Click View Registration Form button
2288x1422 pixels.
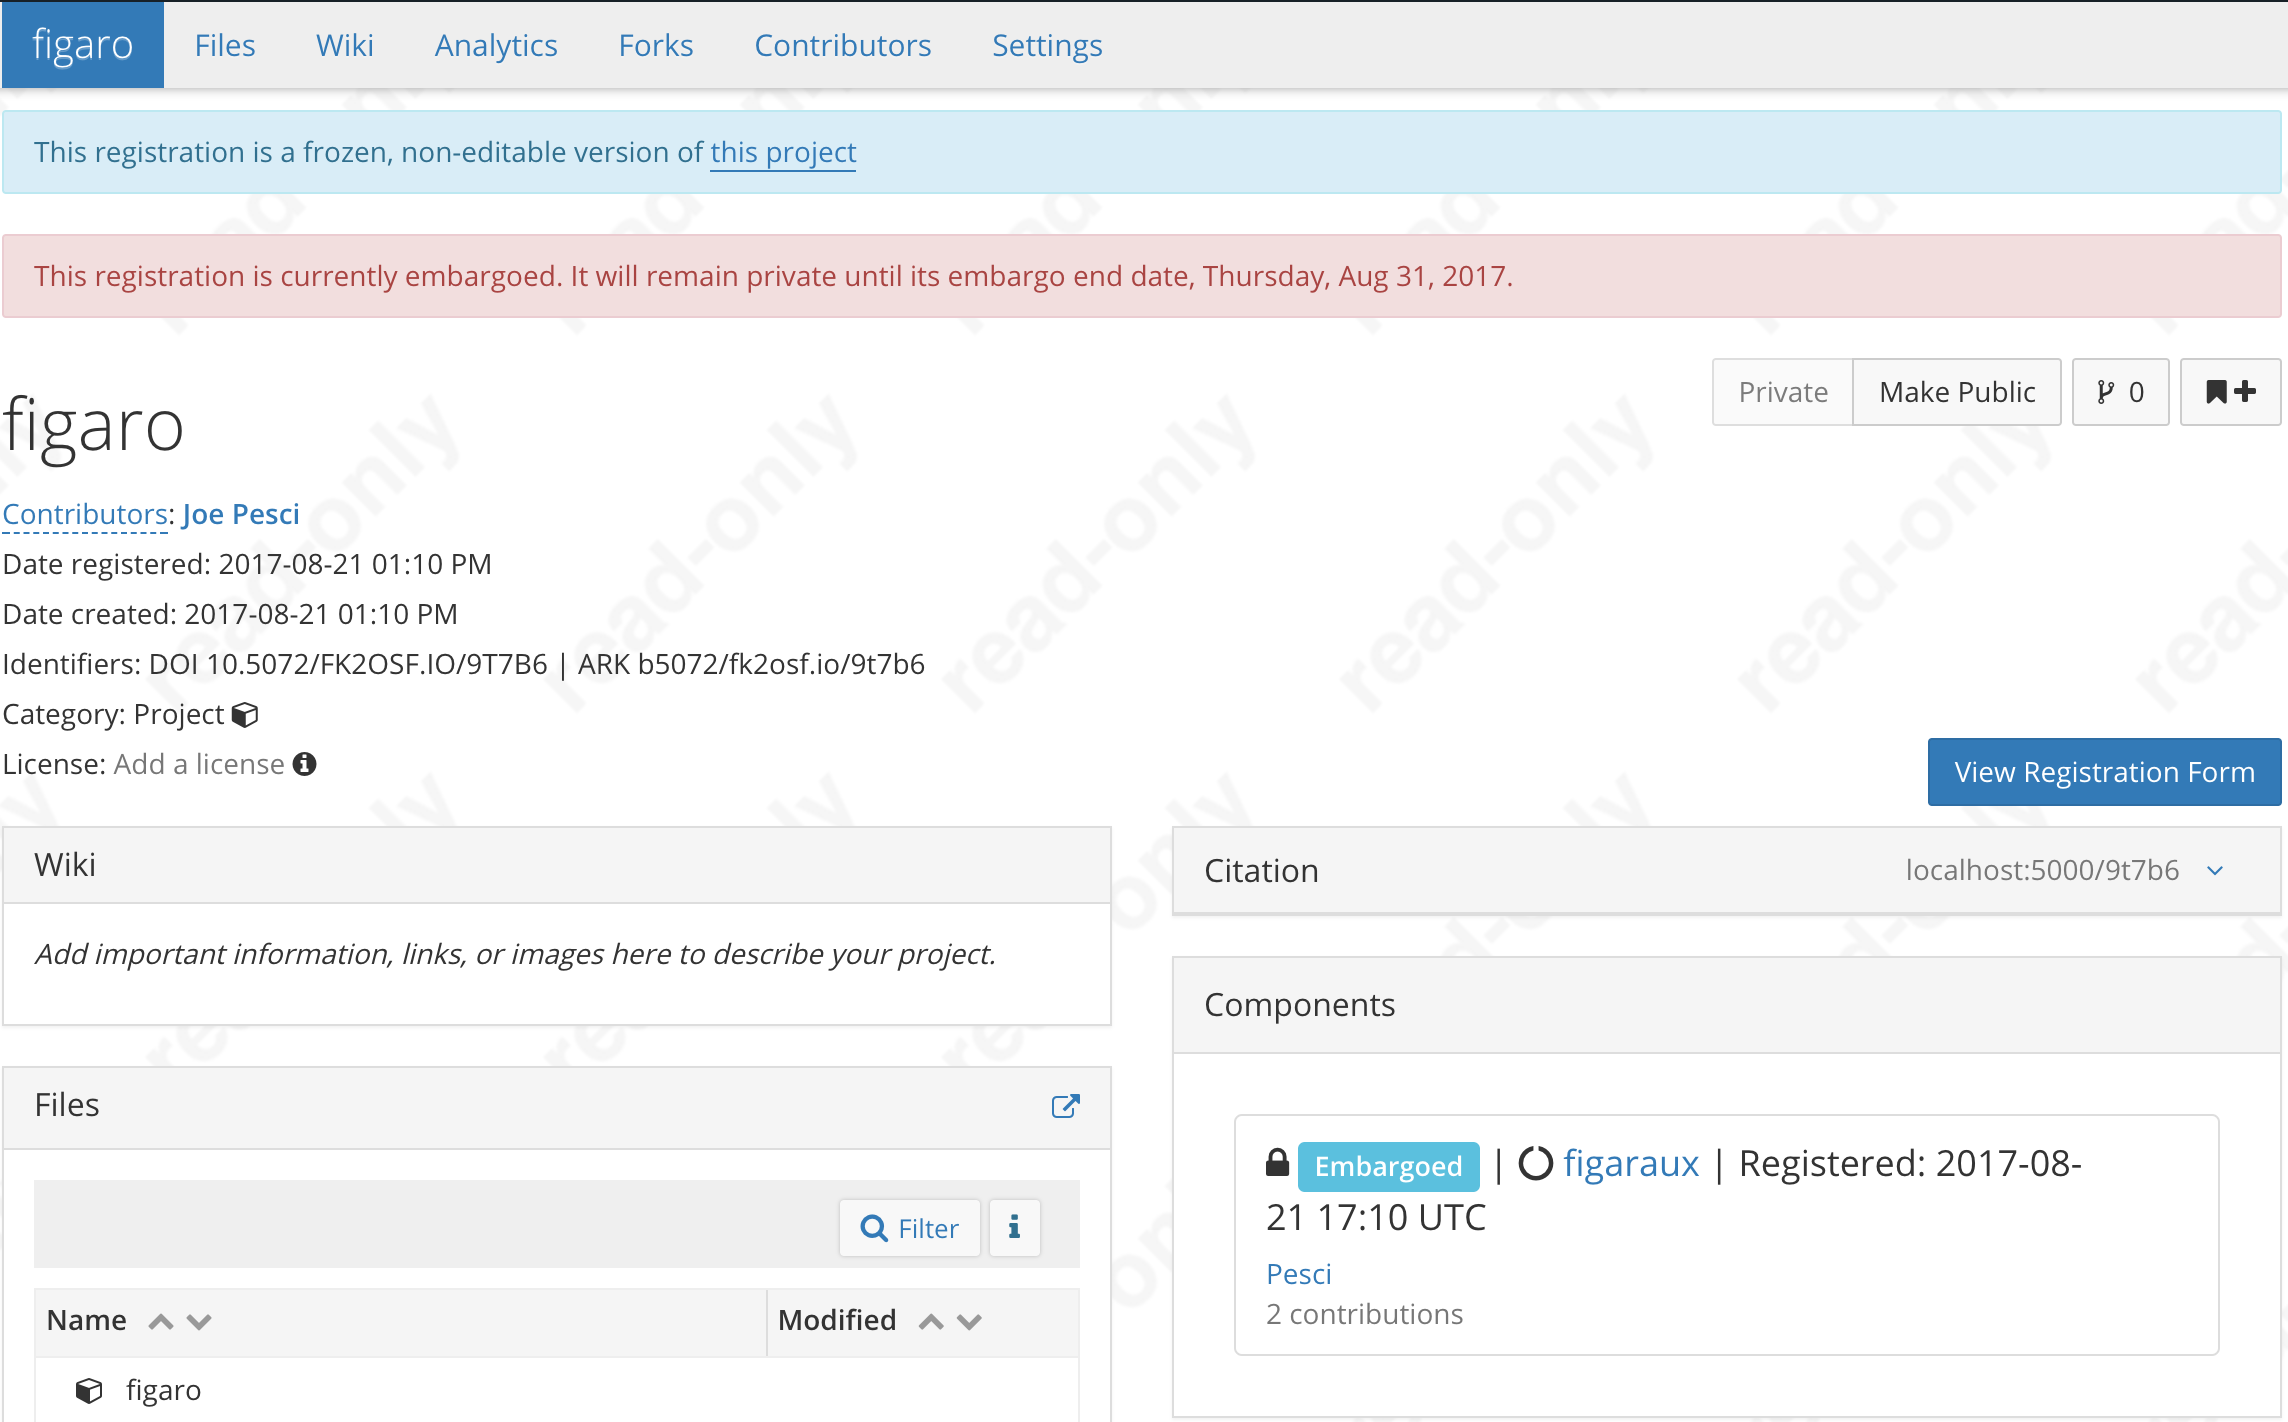(x=2104, y=772)
